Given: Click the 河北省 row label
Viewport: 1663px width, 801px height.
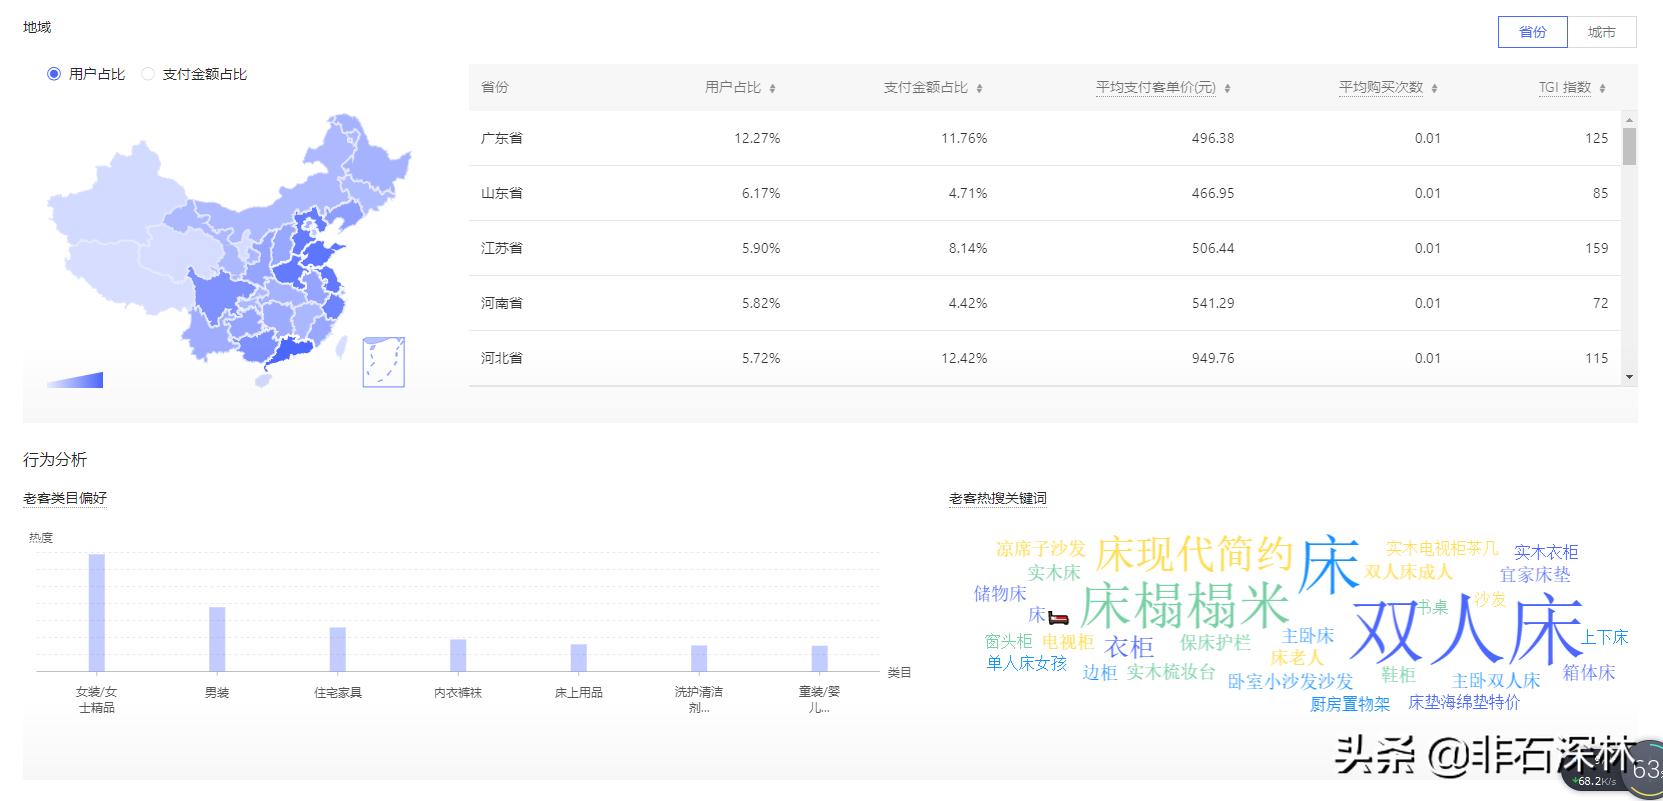Looking at the screenshot, I should [x=502, y=358].
